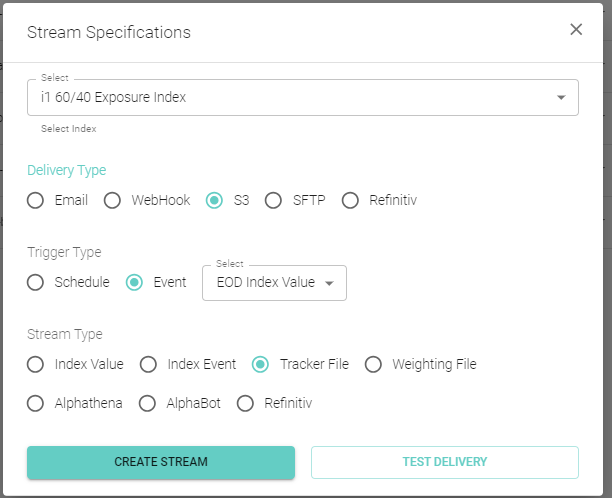Select Refinitiv stream type option
This screenshot has height=498, width=612.
pyautogui.click(x=245, y=403)
